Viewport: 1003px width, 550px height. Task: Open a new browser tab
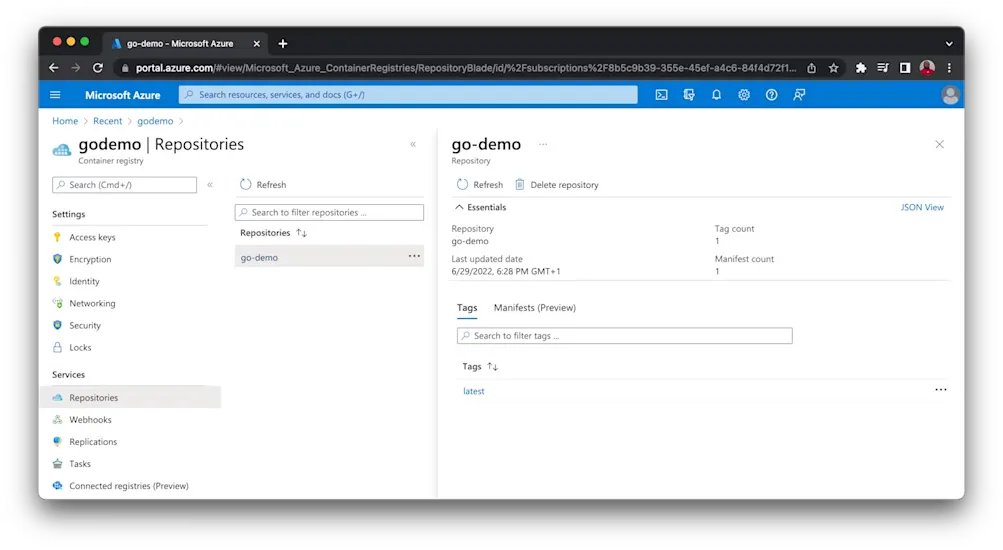click(283, 43)
